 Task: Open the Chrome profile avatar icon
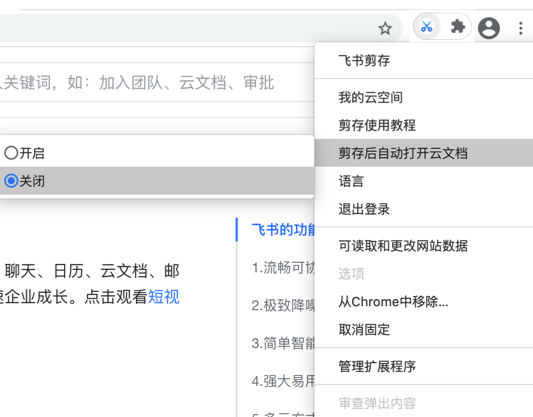pyautogui.click(x=489, y=28)
